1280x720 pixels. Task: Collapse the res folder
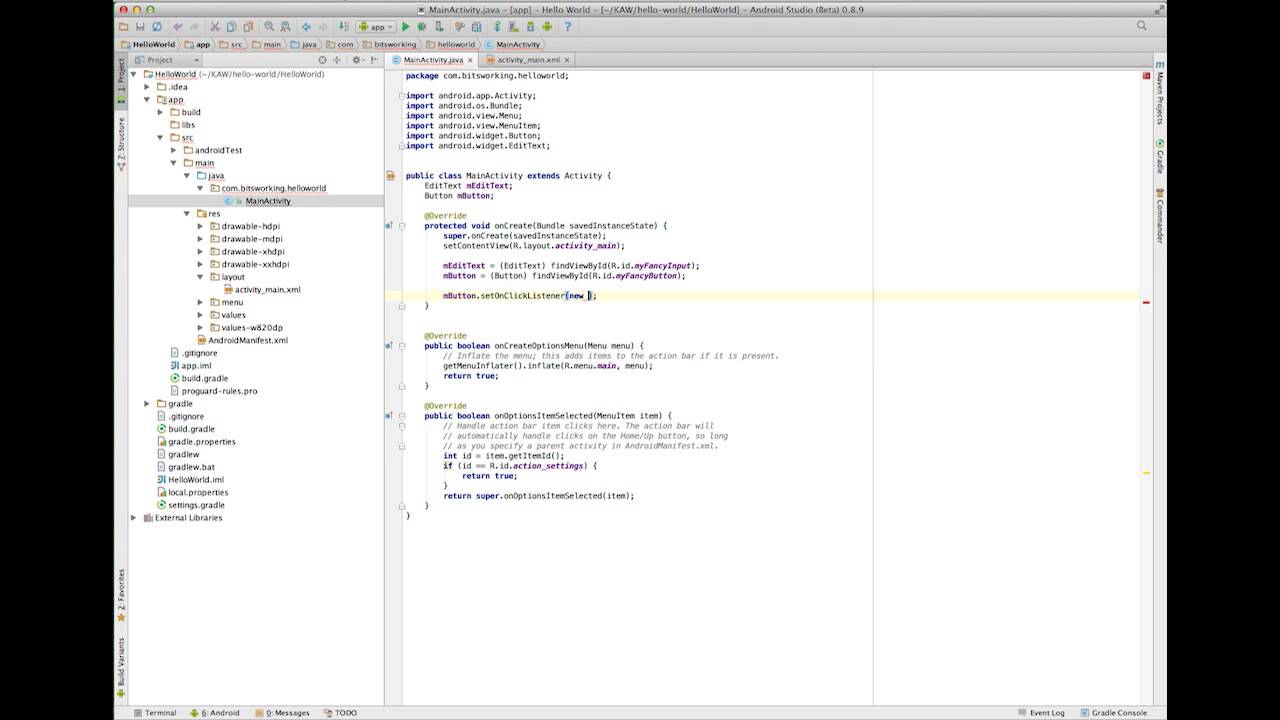(x=186, y=213)
